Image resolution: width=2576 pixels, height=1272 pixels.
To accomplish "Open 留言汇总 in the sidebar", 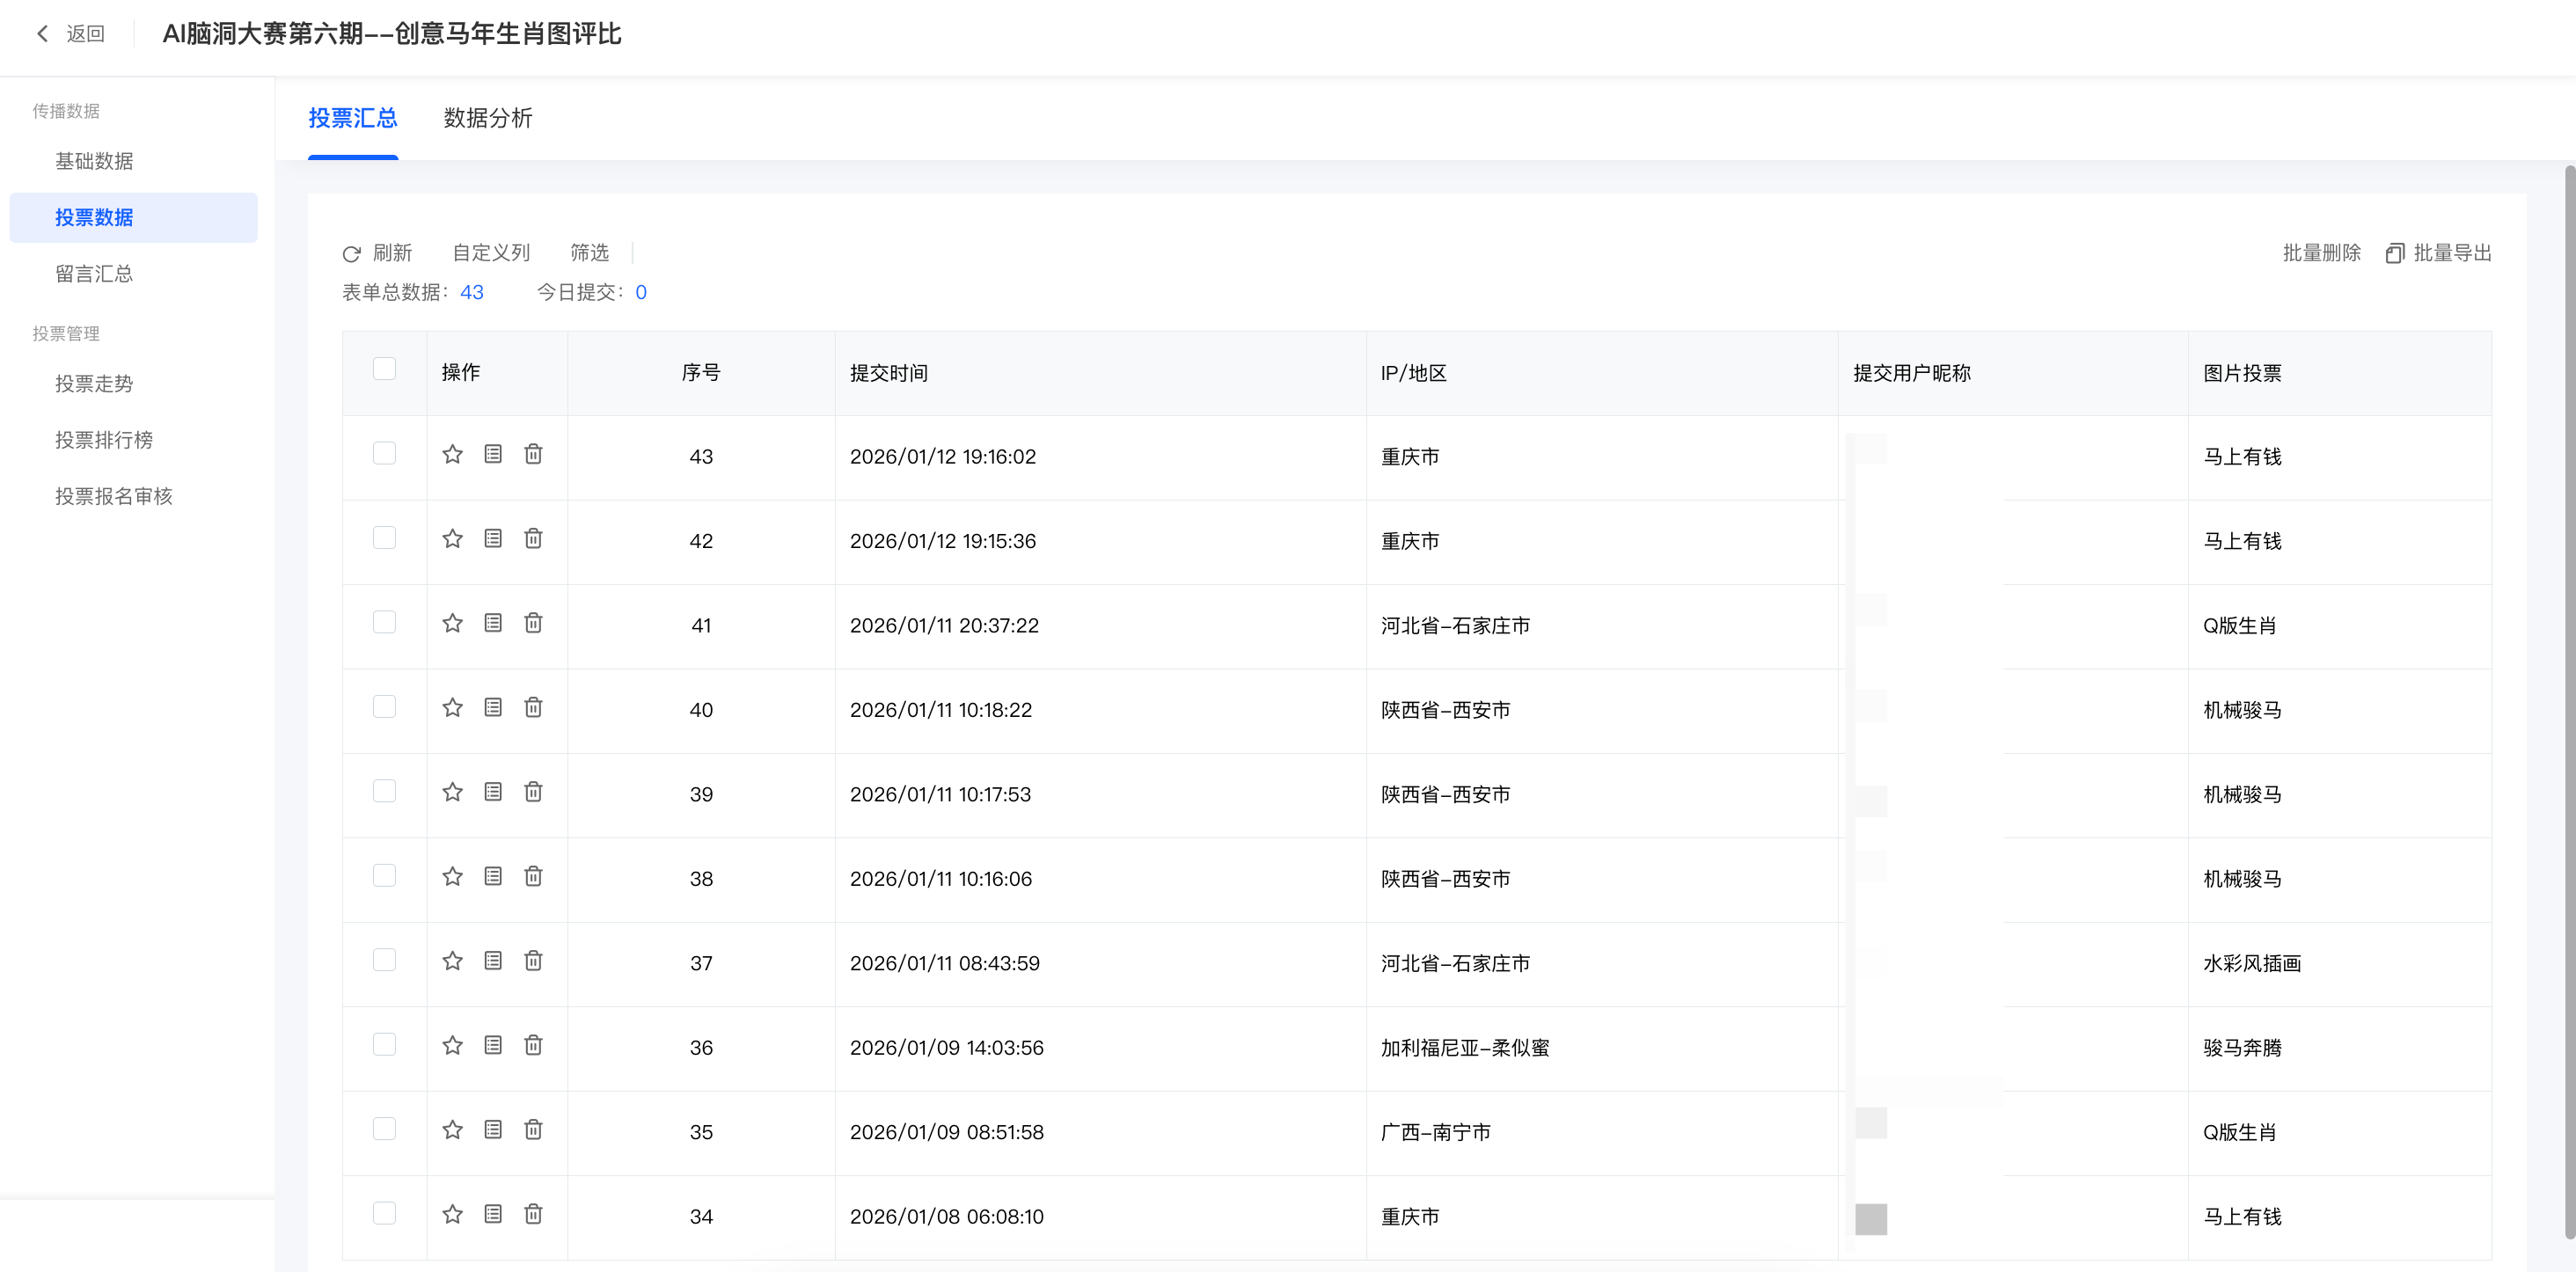I will [94, 274].
